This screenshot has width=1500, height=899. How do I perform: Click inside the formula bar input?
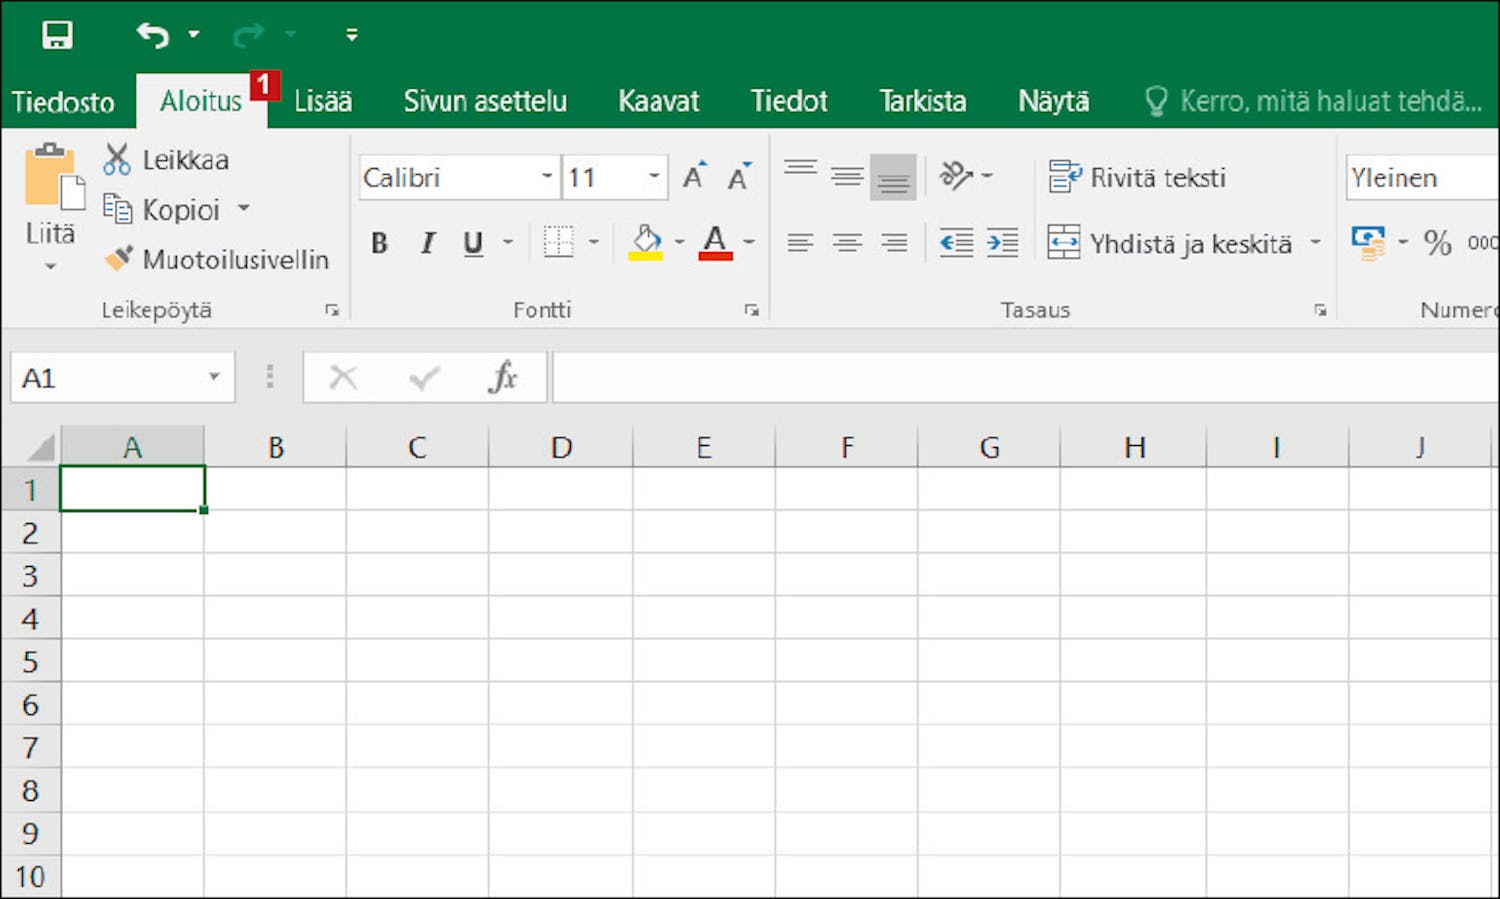[x=1025, y=378]
